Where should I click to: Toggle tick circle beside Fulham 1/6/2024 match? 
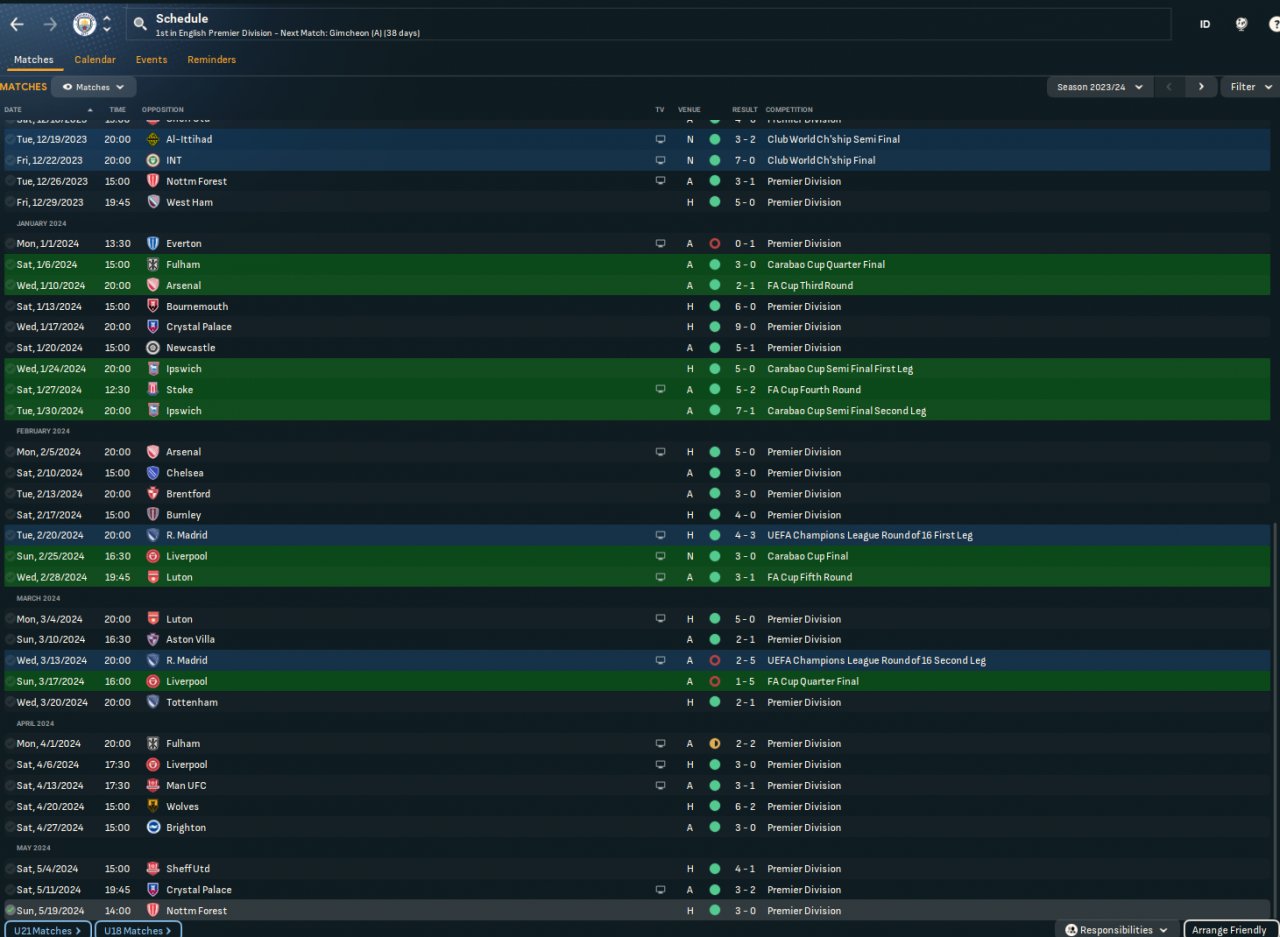(x=10, y=265)
